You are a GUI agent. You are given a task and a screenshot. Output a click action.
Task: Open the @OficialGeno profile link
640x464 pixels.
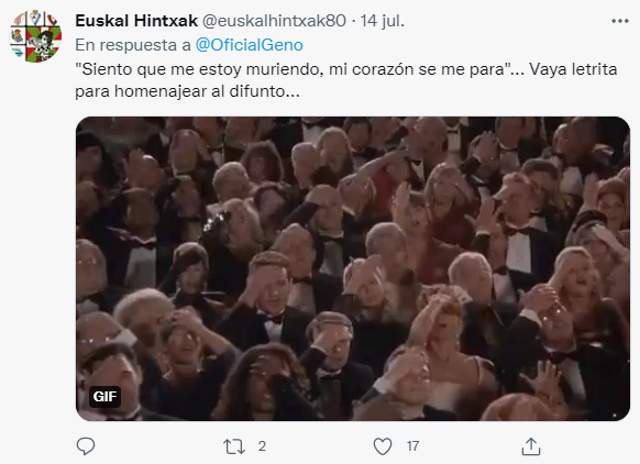tap(249, 45)
